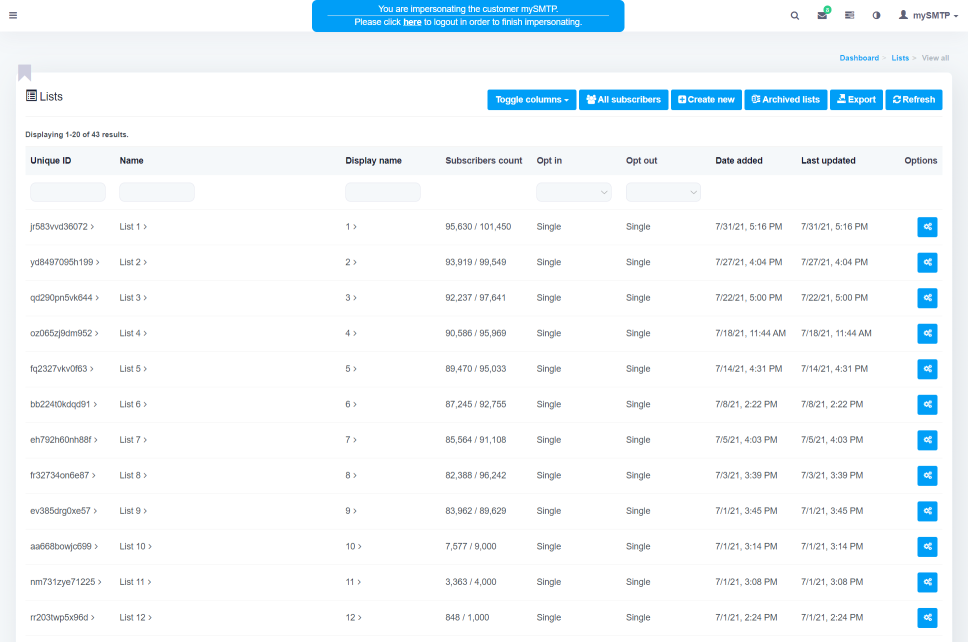Viewport: 968px width, 642px height.
Task: Click the bookmark ribbon icon above the Lists title
Action: 24,72
